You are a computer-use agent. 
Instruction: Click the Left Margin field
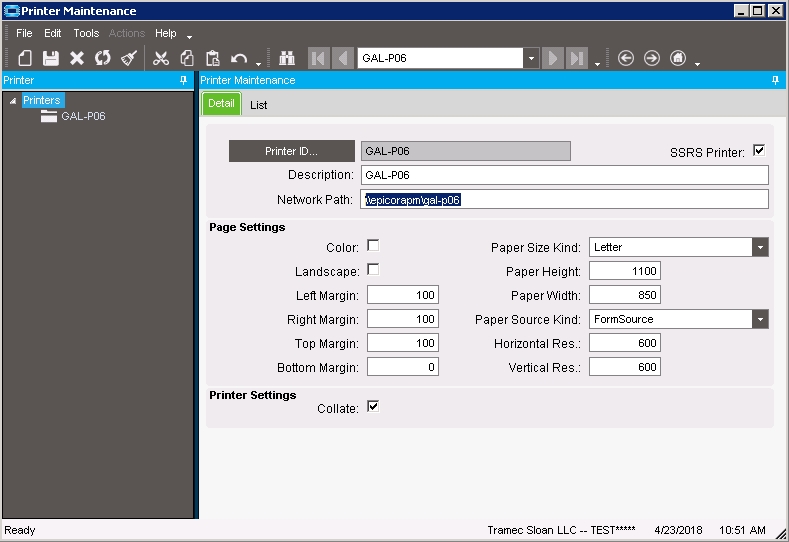(403, 295)
